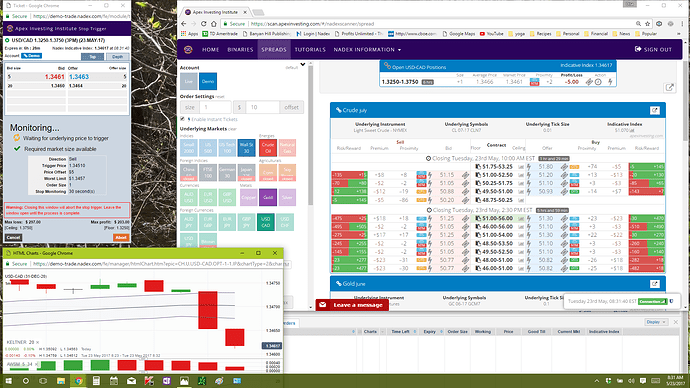This screenshot has height=388, width=690.
Task: Open the Binaries navigation tab
Action: (x=240, y=50)
